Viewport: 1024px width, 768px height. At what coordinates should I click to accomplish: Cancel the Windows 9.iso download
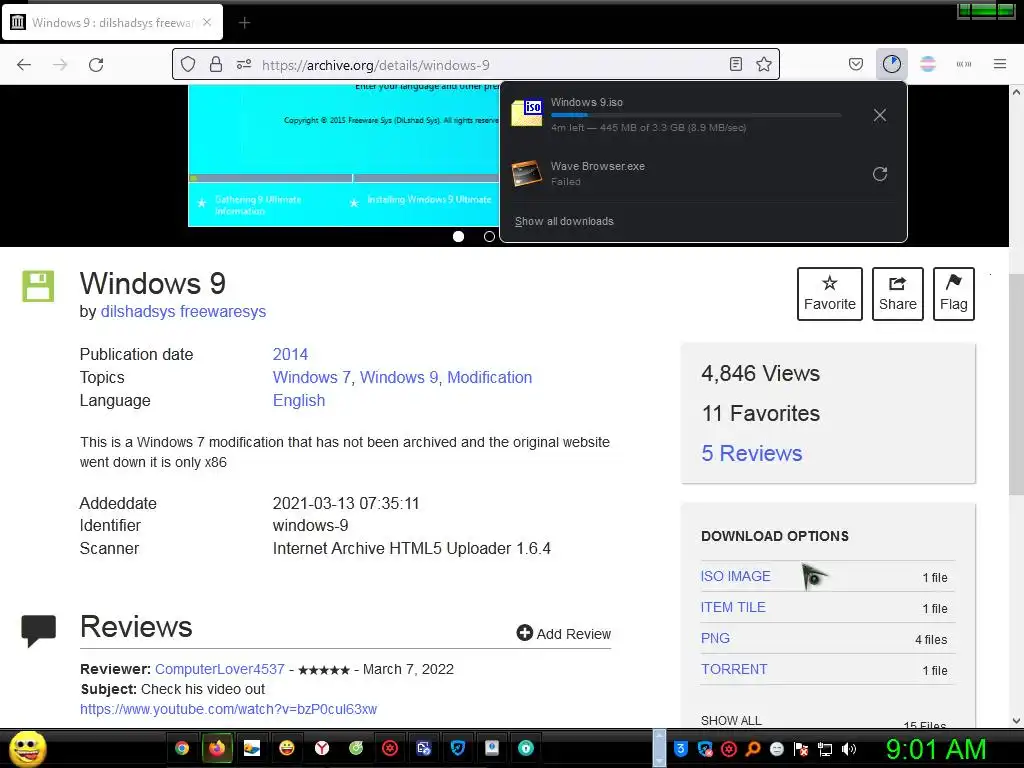coord(880,115)
